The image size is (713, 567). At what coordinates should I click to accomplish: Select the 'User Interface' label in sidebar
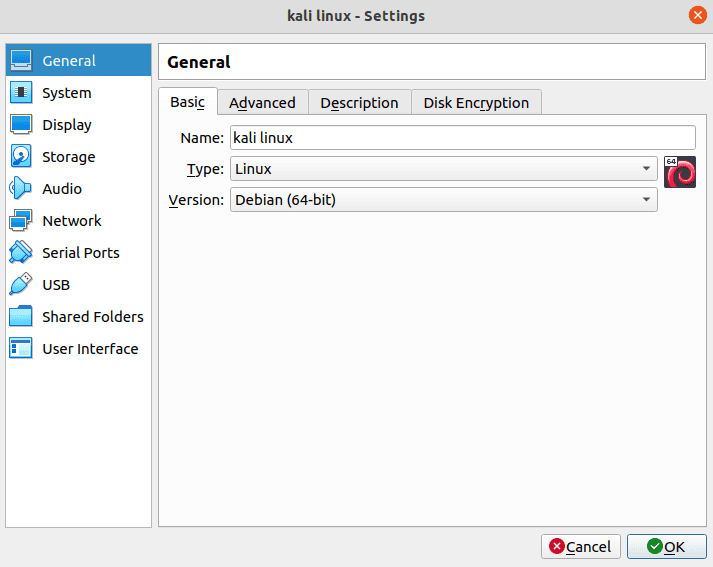pos(90,349)
